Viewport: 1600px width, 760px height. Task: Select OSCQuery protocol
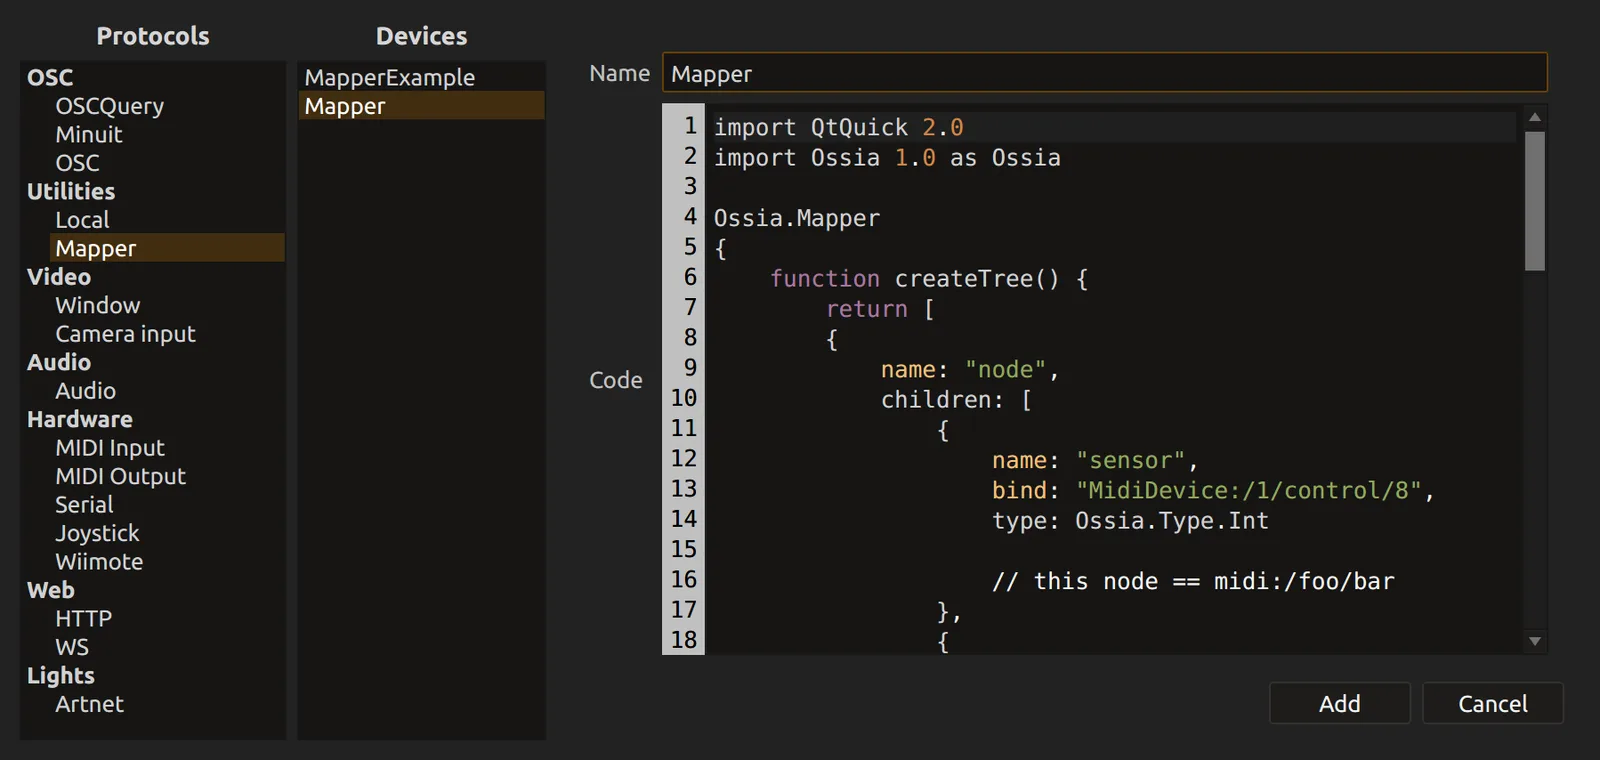(x=109, y=106)
